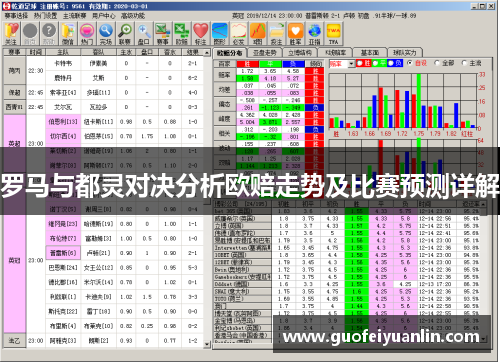The image size is (500, 362).
Task: Switch to the 凯利赔率 tab
Action: 336,53
